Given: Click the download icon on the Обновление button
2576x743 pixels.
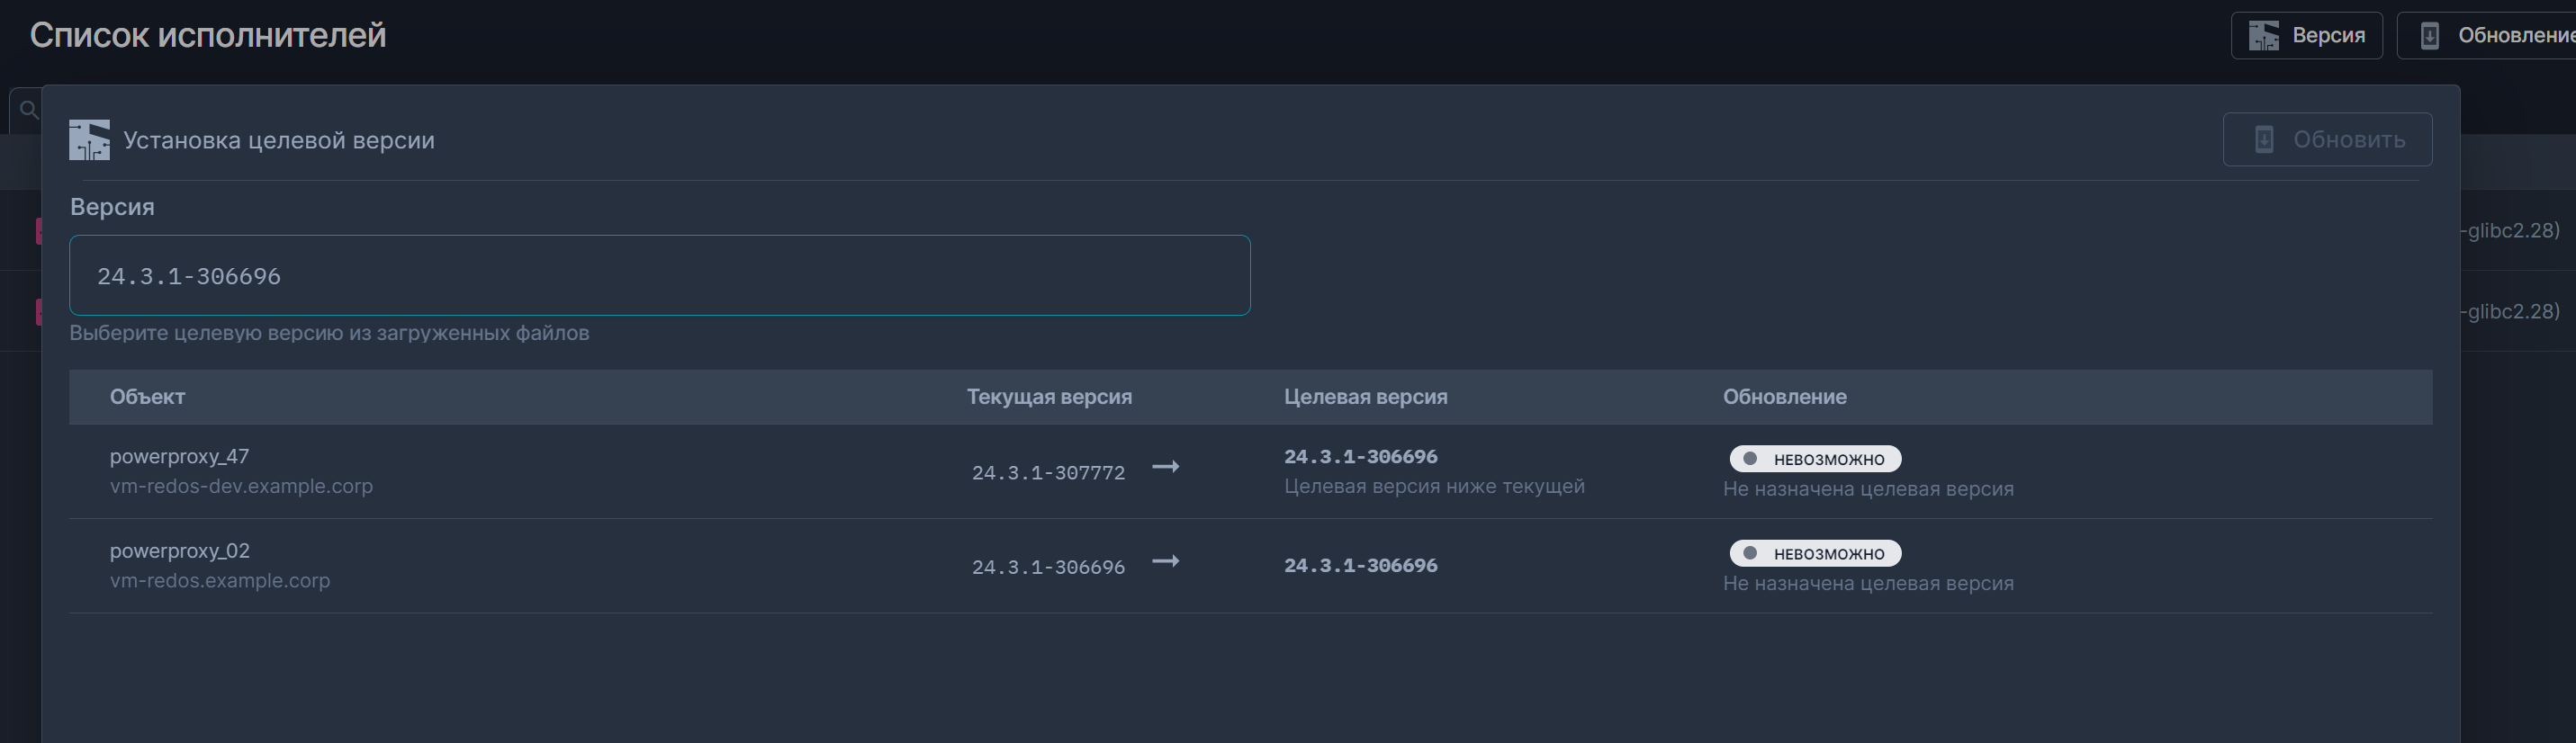Looking at the screenshot, I should tap(2429, 36).
